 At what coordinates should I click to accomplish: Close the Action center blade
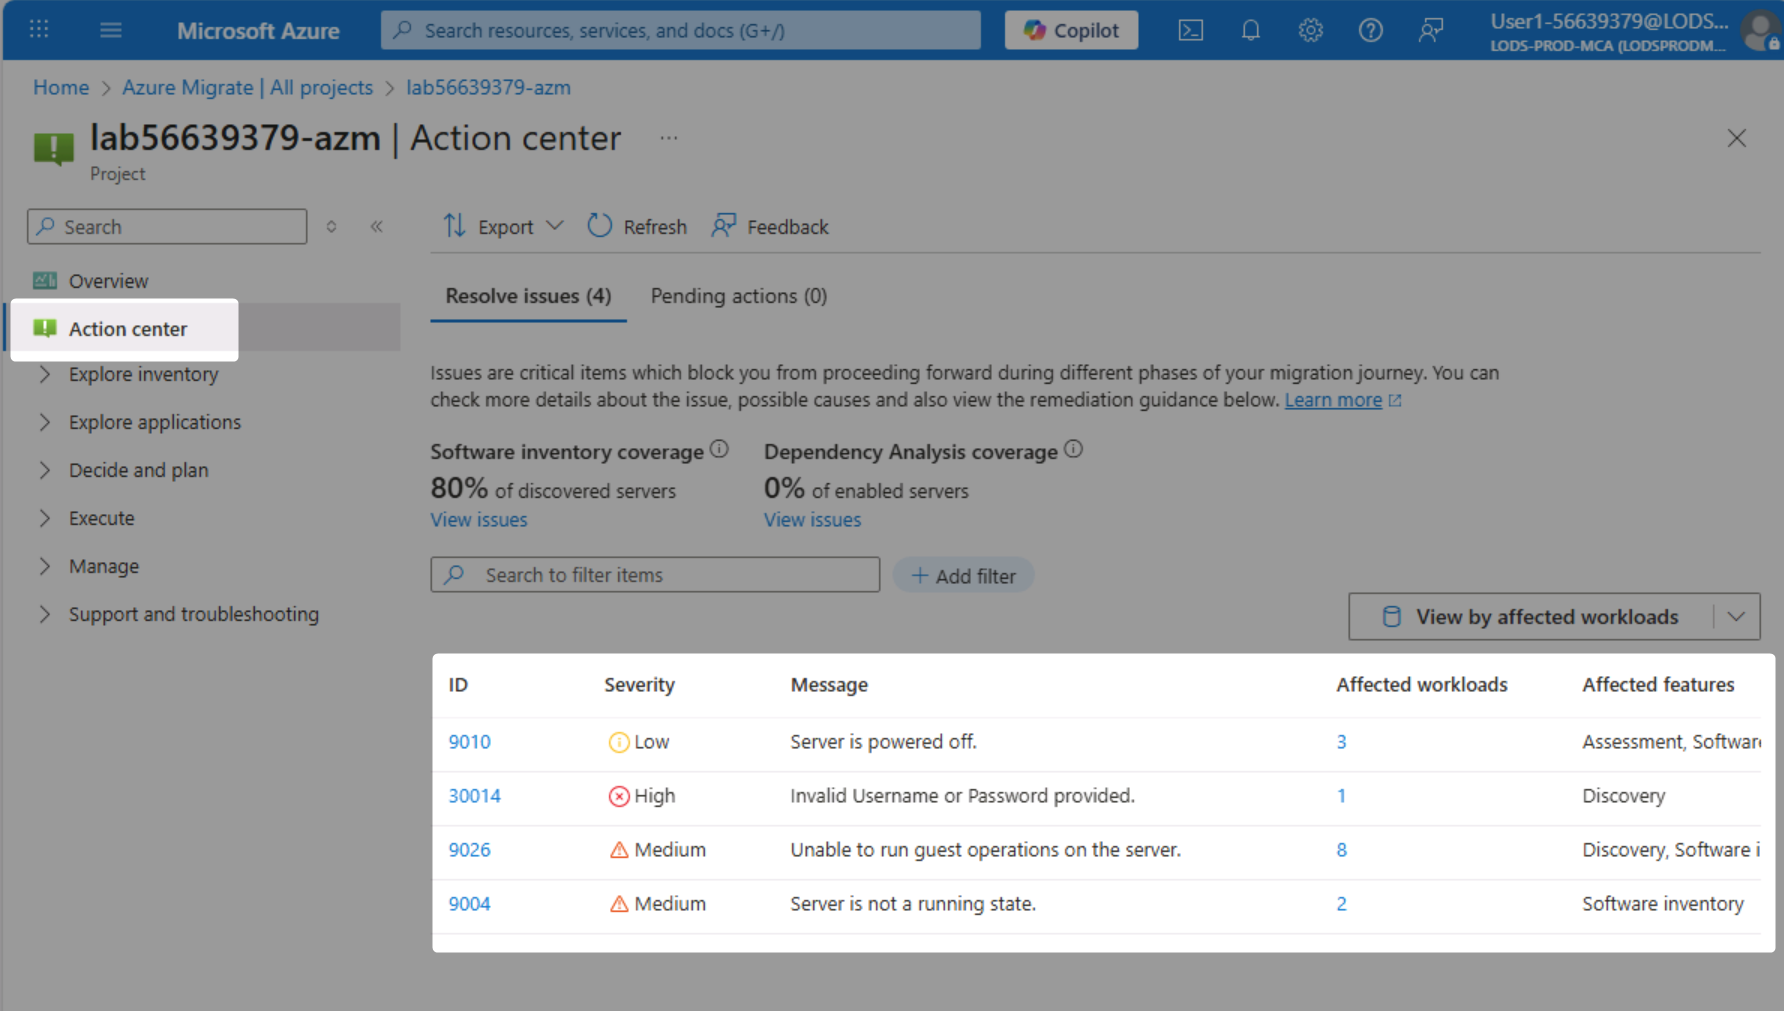pos(1736,138)
